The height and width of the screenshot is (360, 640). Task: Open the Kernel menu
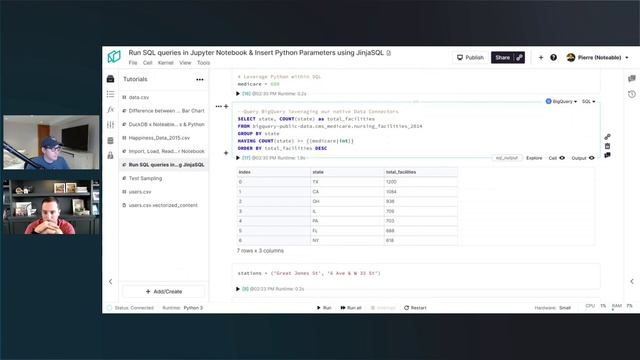click(x=166, y=63)
